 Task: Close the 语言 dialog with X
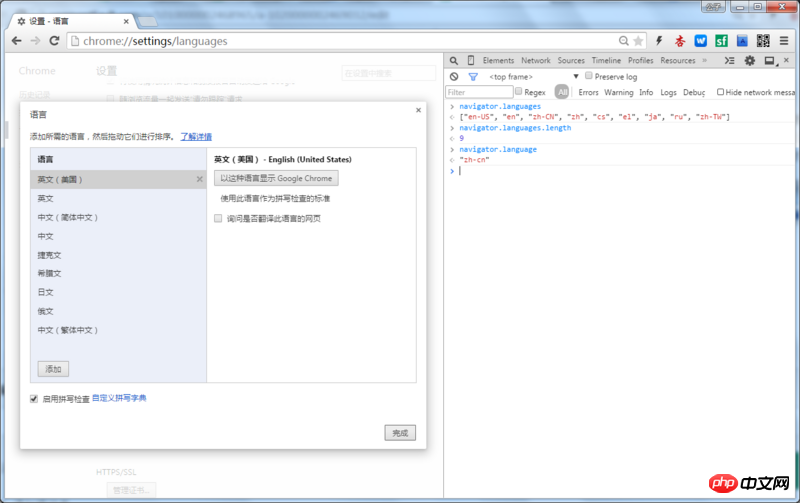coord(418,110)
